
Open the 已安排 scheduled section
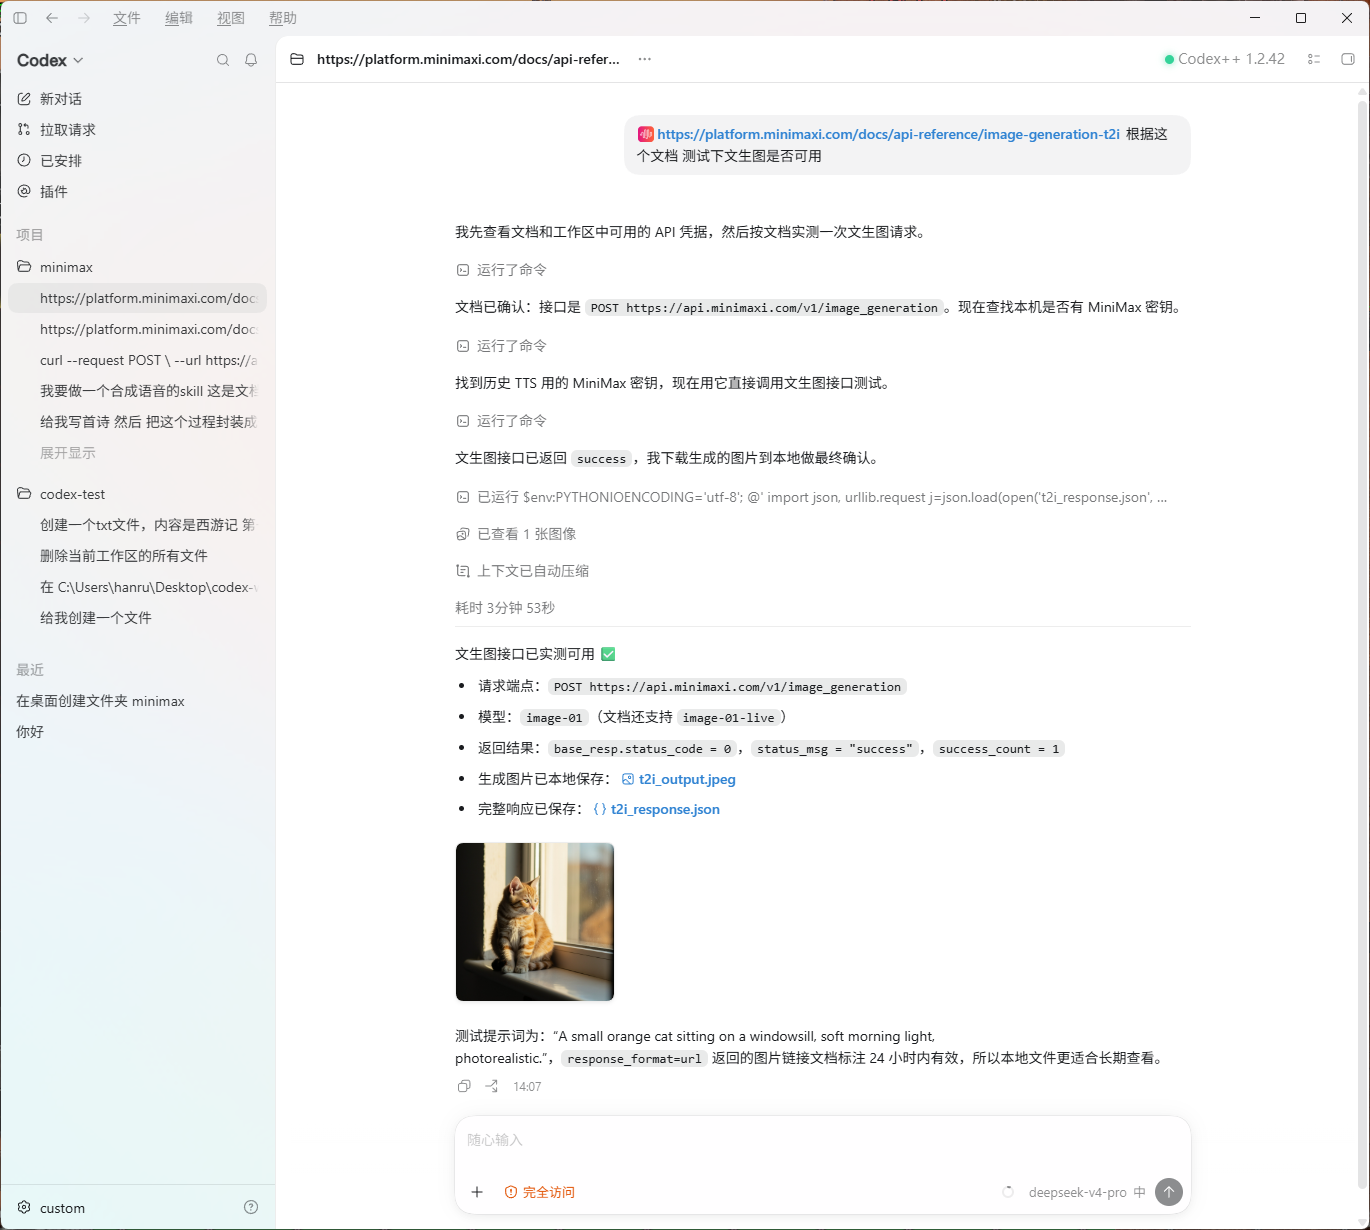tap(137, 161)
